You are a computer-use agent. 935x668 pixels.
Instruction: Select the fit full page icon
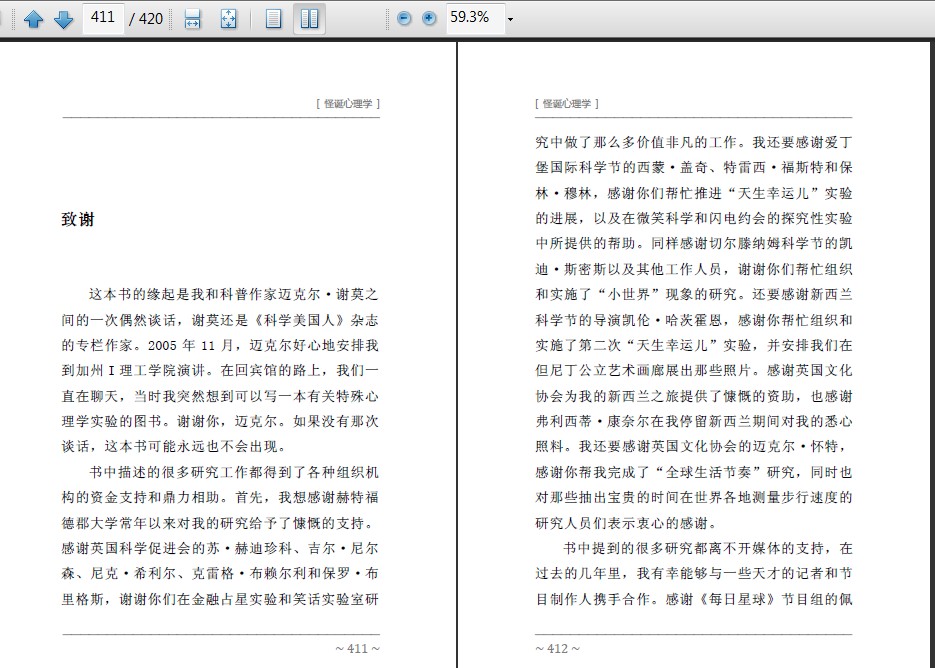coord(228,19)
